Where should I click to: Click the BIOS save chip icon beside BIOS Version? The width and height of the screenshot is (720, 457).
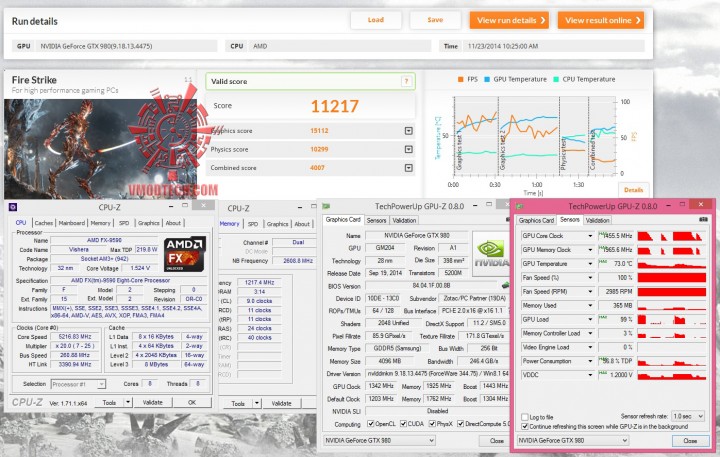point(505,286)
